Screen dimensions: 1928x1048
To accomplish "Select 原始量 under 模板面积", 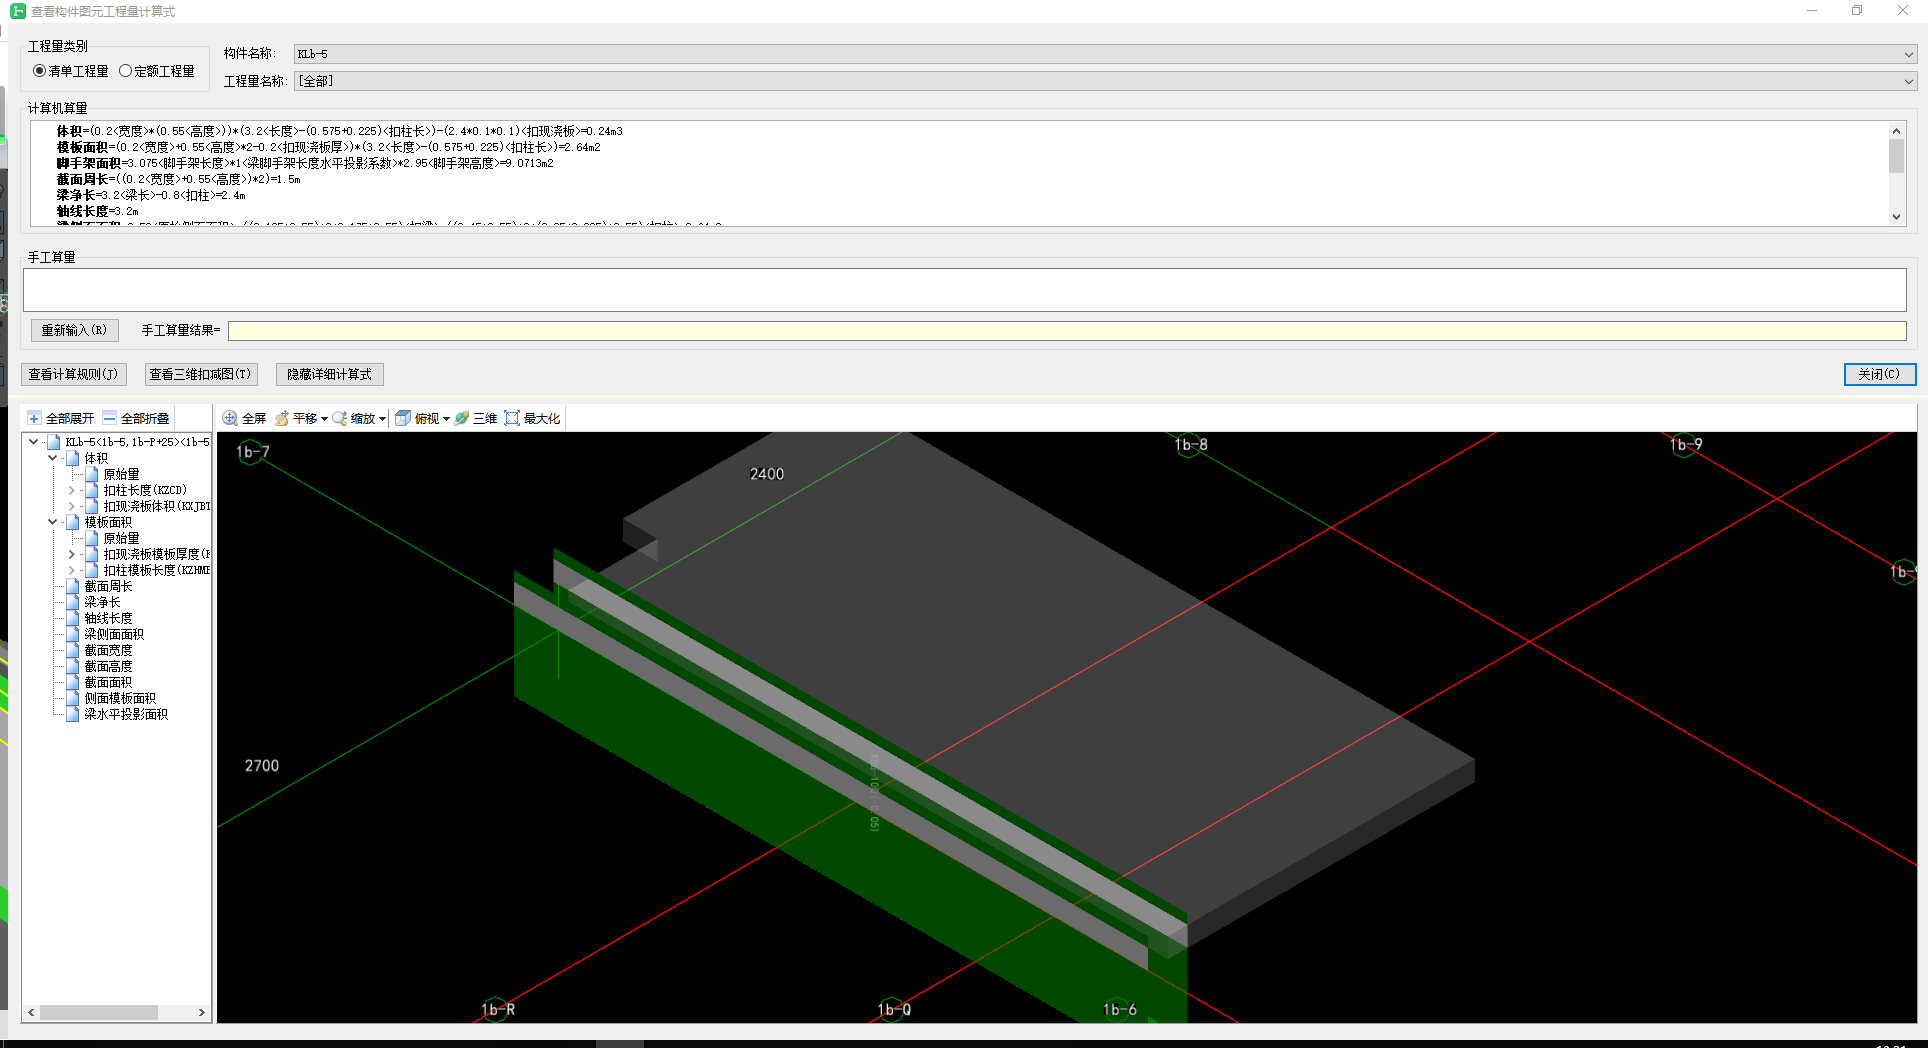I will click(121, 538).
